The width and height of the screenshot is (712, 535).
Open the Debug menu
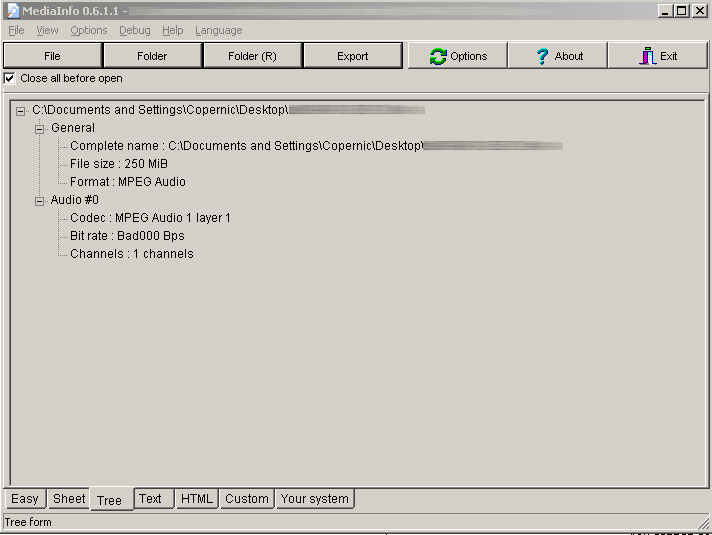135,30
